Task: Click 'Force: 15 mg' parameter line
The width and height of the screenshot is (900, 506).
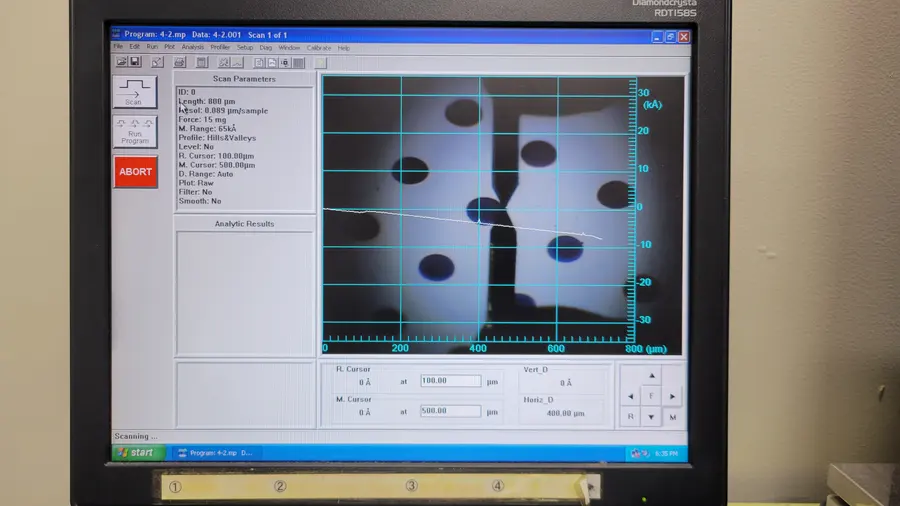Action: (202, 119)
